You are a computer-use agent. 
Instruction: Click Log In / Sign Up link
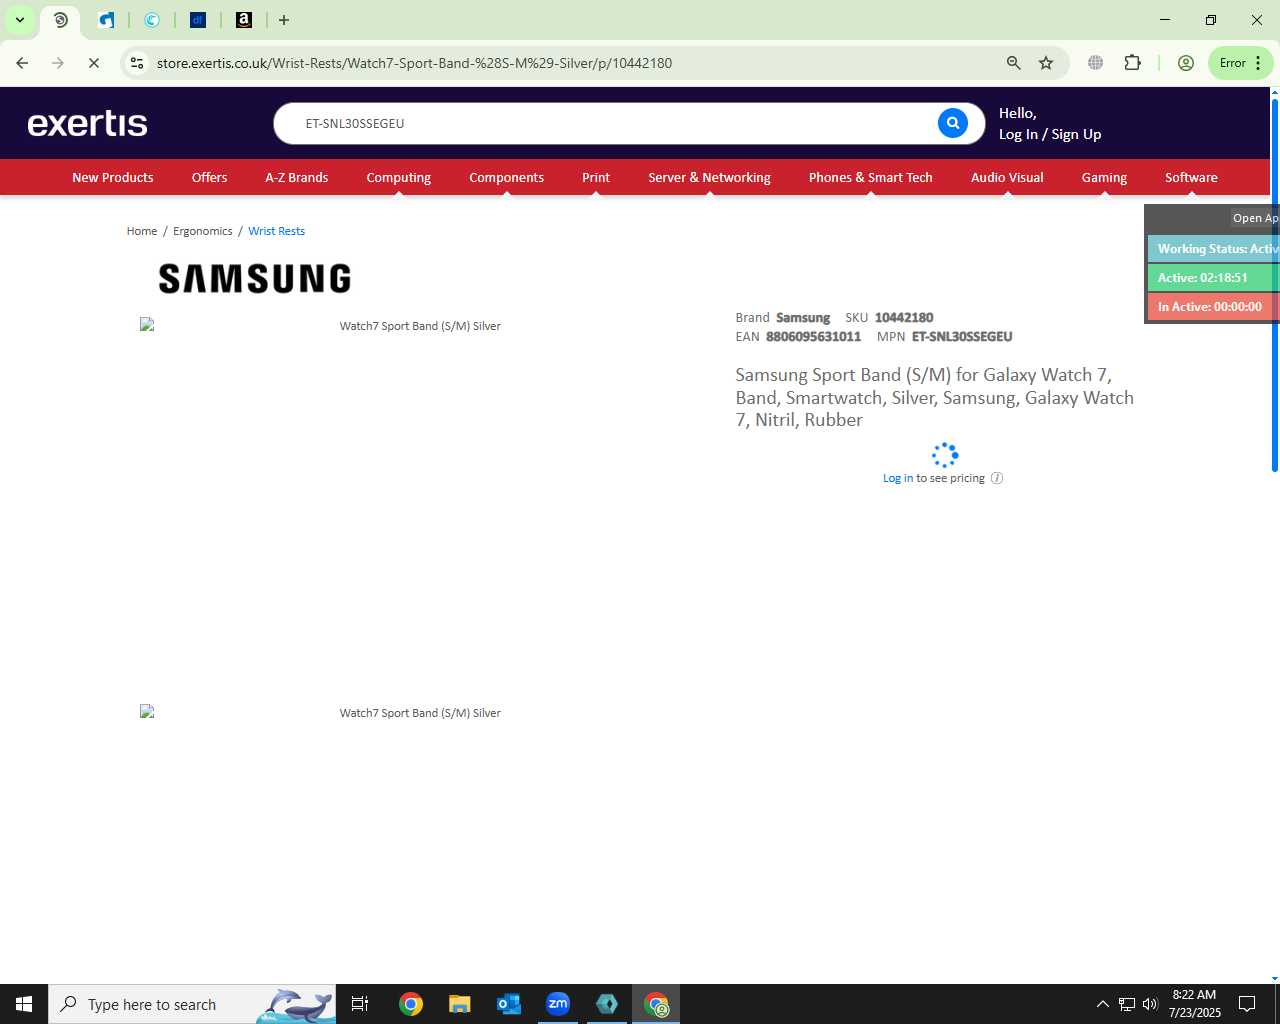1050,134
